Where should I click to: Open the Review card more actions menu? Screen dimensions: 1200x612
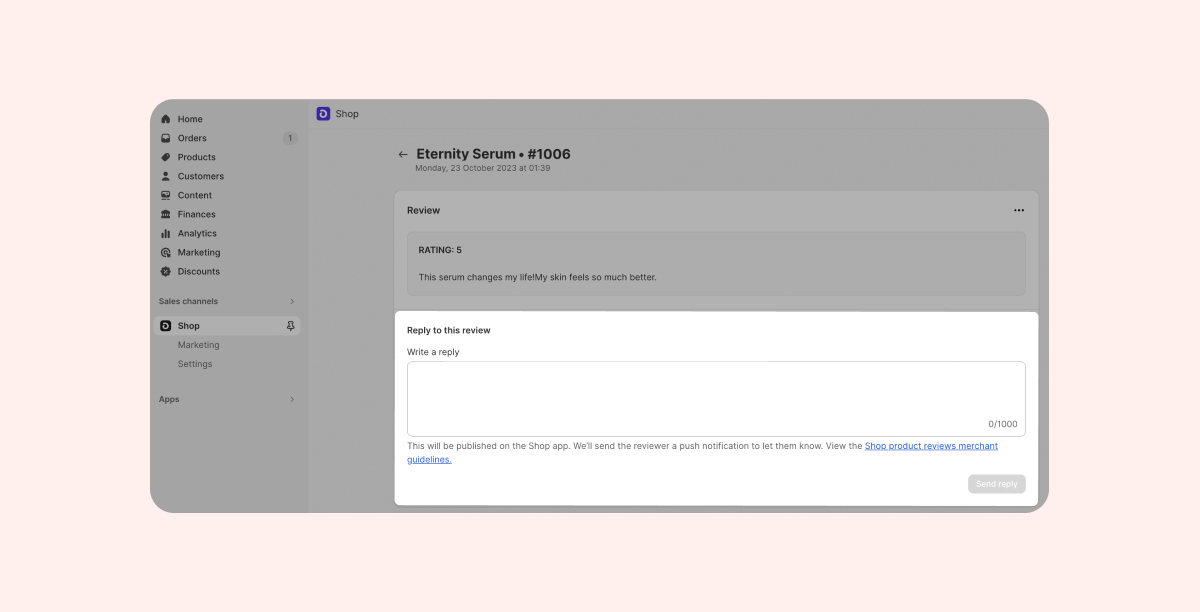point(1018,210)
